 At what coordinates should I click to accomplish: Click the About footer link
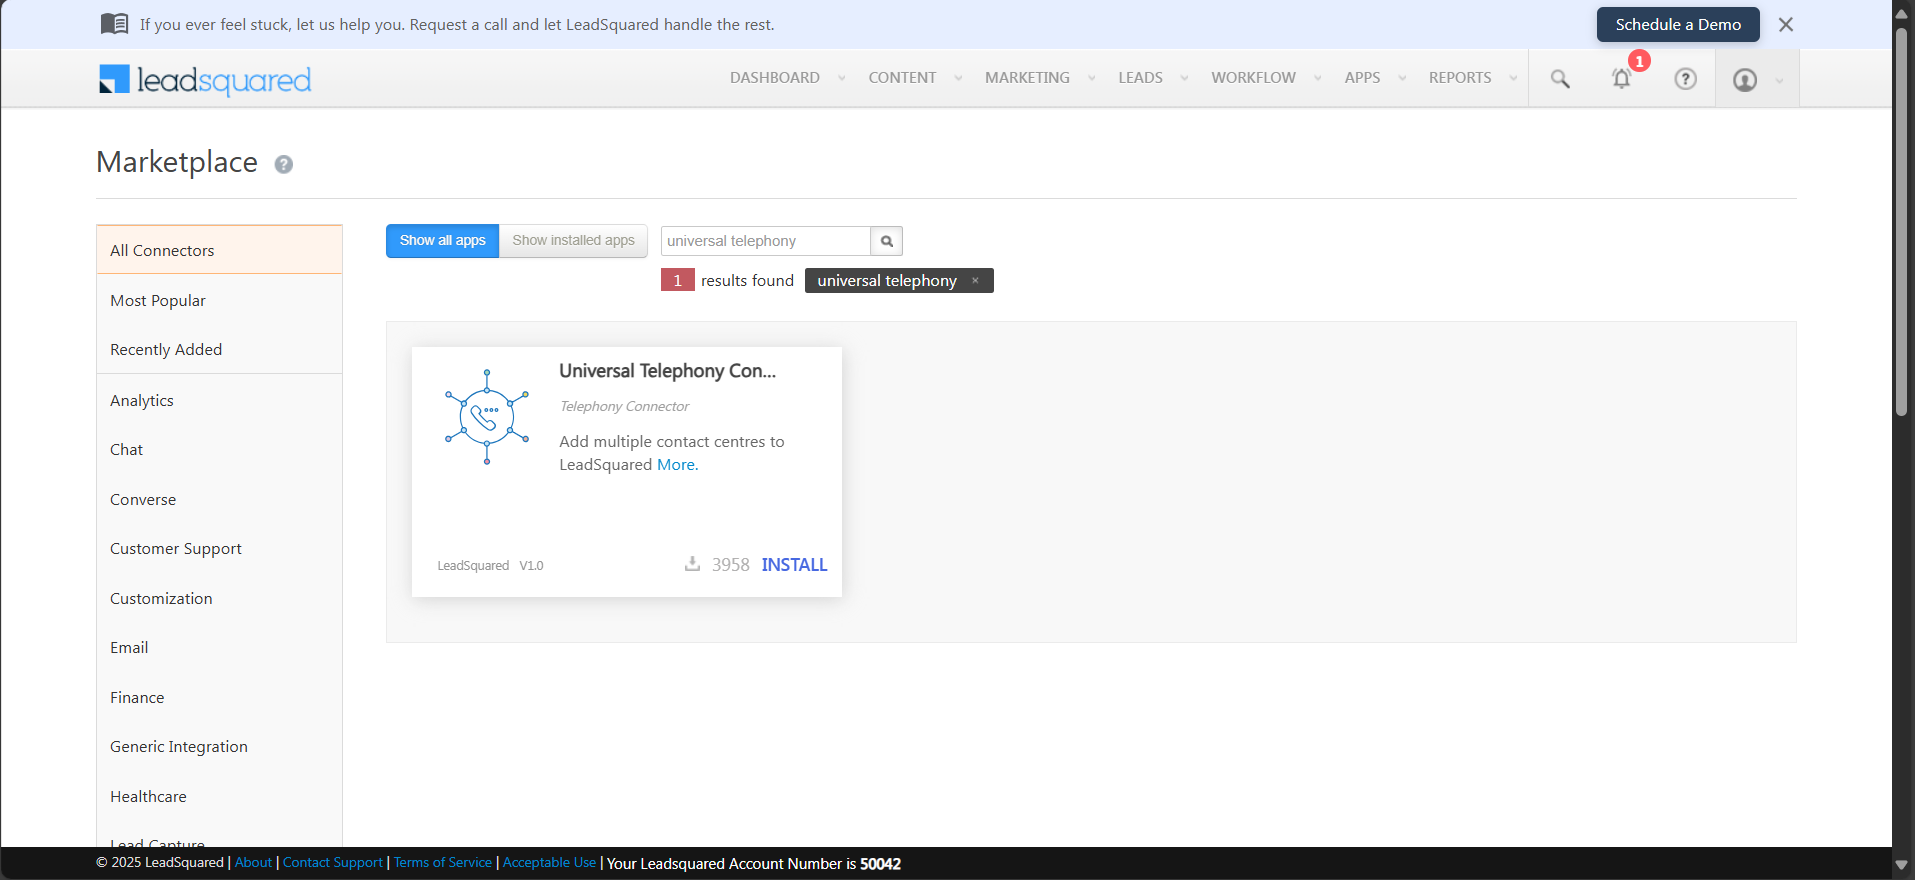[x=253, y=863]
